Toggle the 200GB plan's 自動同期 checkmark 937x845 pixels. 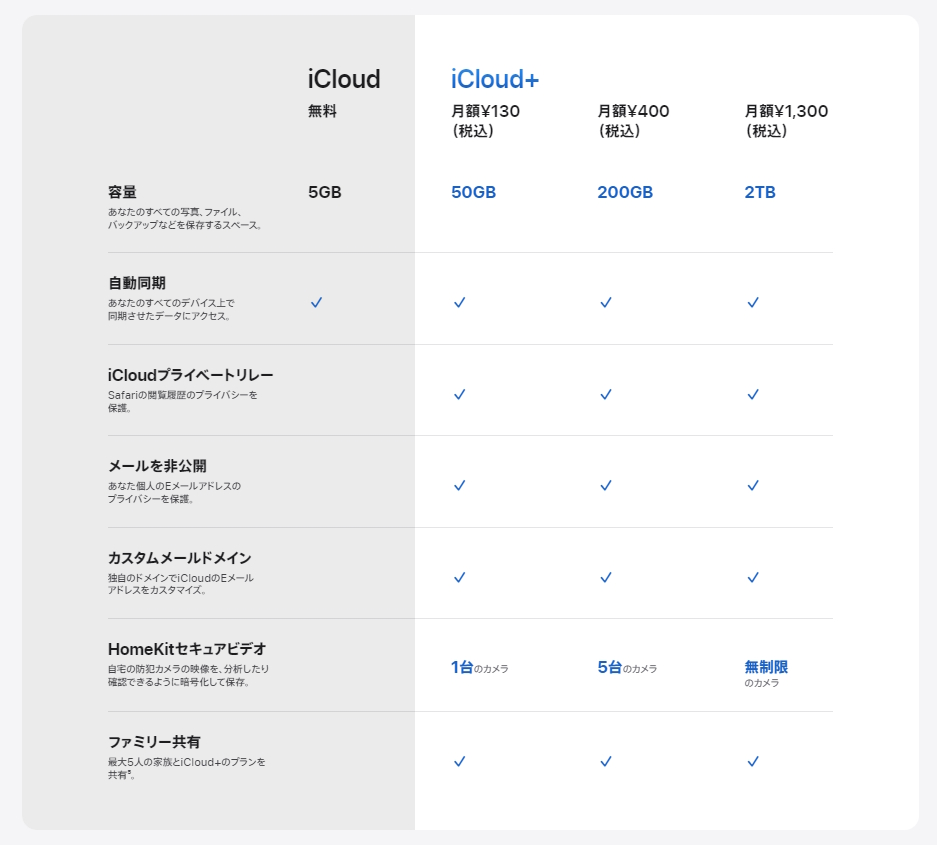pos(605,302)
